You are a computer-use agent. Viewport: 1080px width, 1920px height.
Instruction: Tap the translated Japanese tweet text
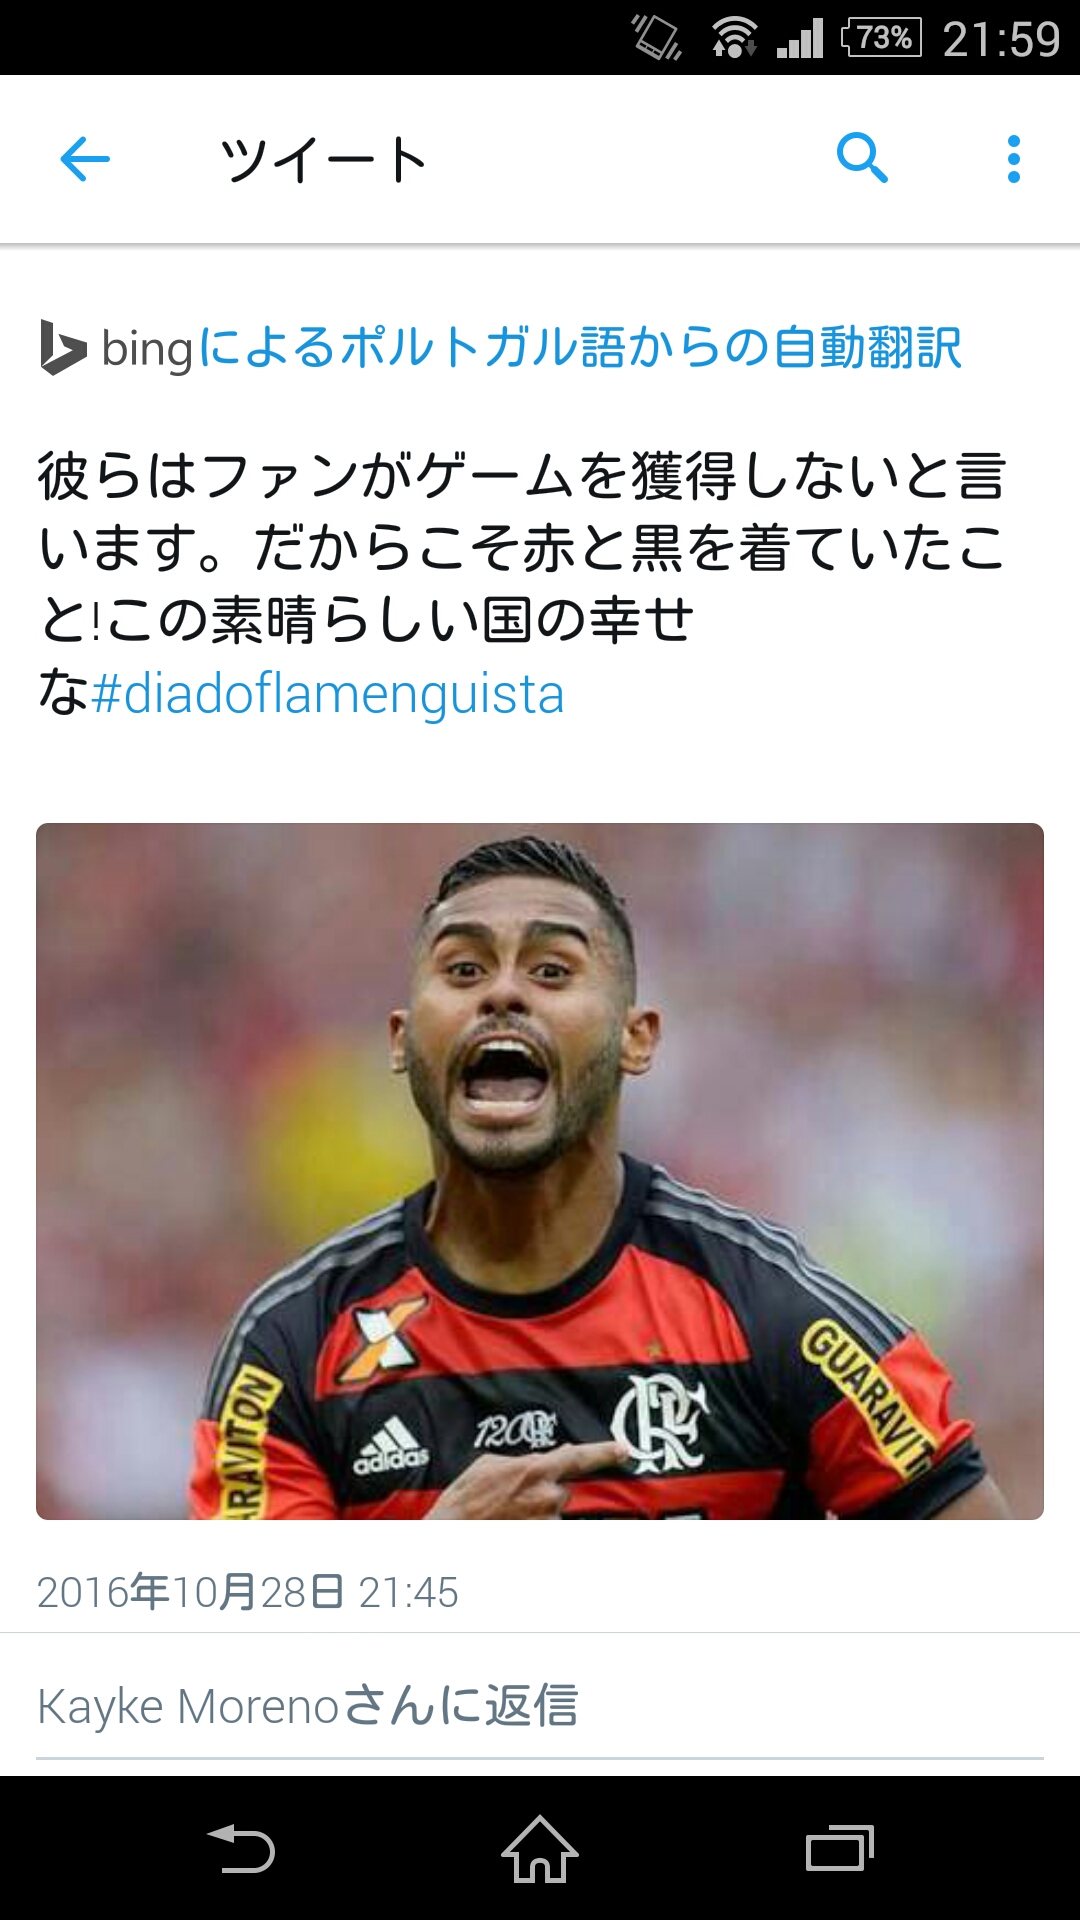(522, 583)
